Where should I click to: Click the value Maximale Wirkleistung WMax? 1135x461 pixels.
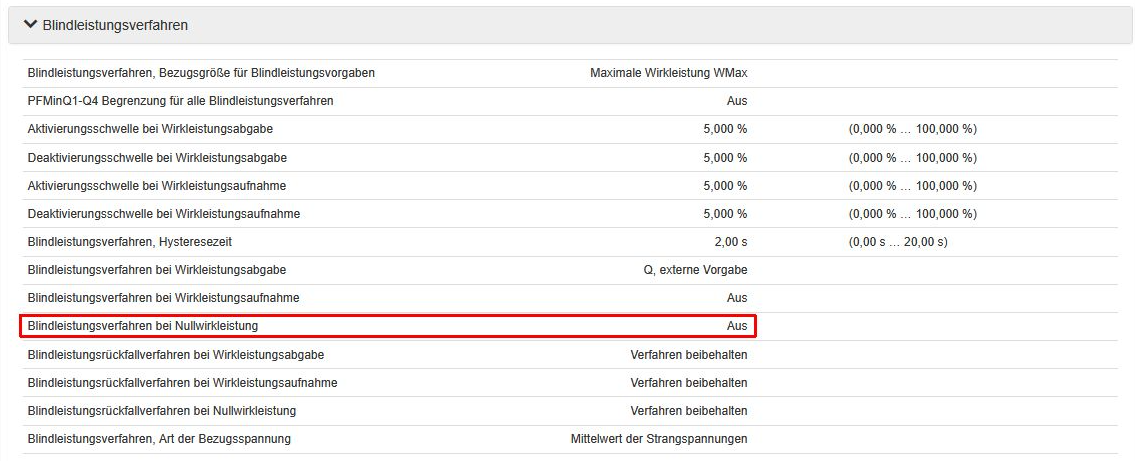[668, 73]
